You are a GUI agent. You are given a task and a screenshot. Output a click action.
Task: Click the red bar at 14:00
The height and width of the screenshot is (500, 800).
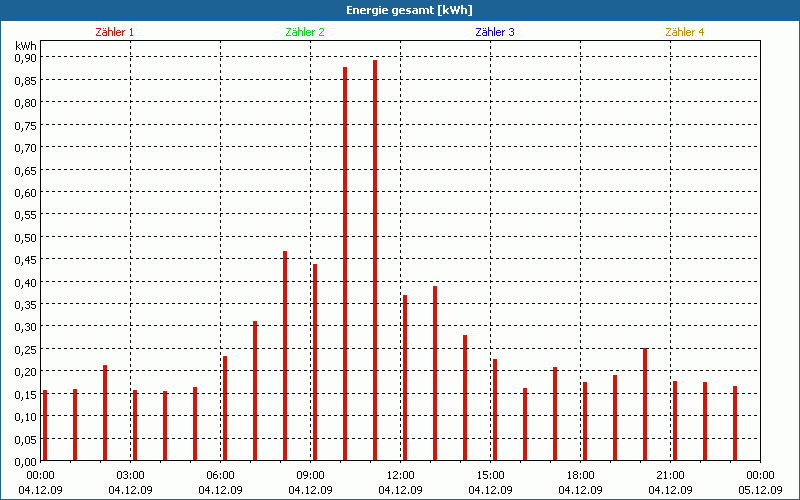[465, 398]
